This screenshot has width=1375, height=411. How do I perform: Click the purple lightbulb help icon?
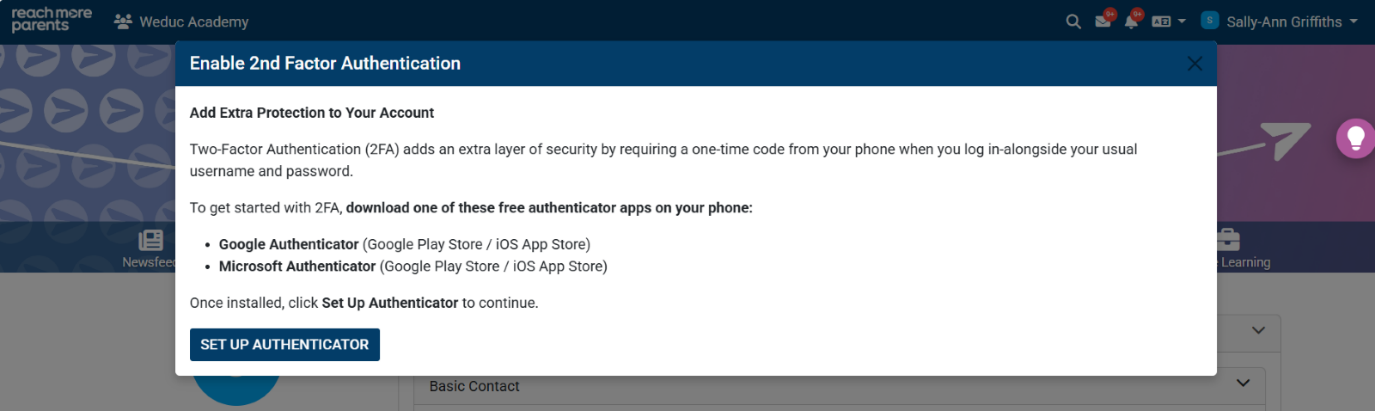[1356, 138]
